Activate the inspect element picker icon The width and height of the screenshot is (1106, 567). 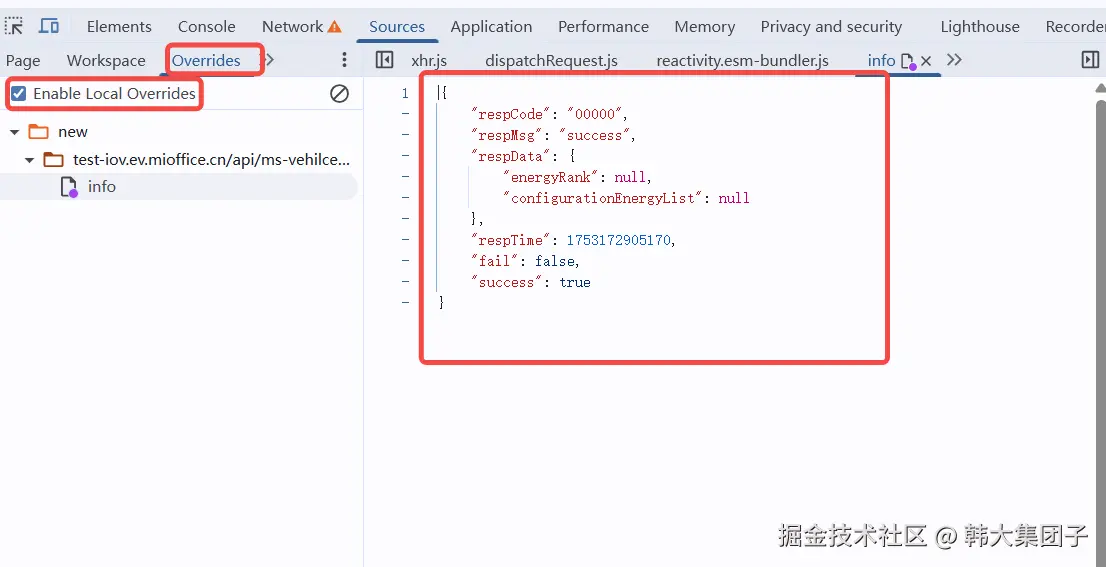(x=13, y=26)
